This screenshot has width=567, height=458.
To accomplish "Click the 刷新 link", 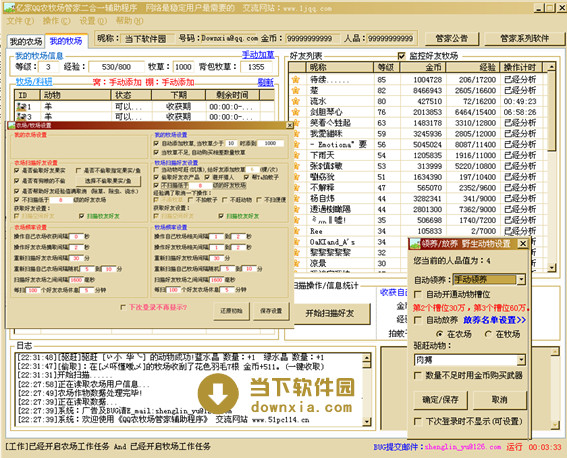I will pos(266,82).
